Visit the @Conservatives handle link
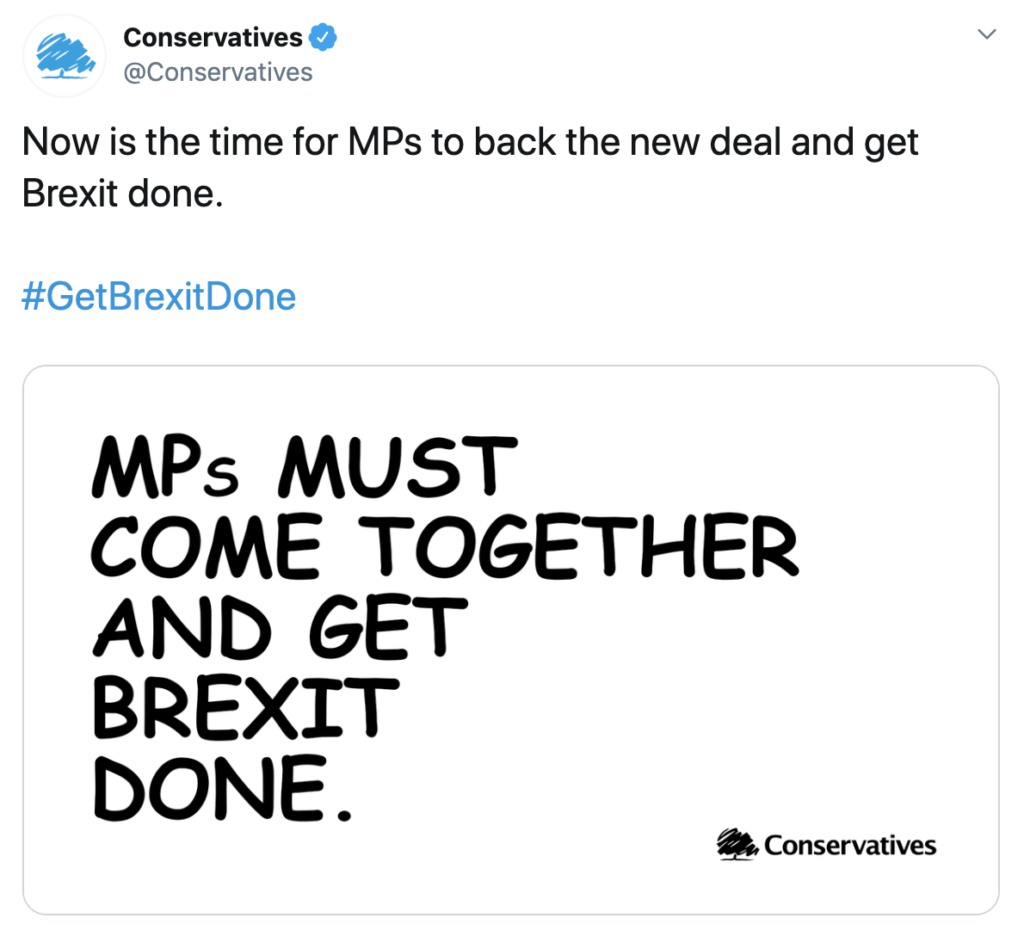 pyautogui.click(x=218, y=73)
